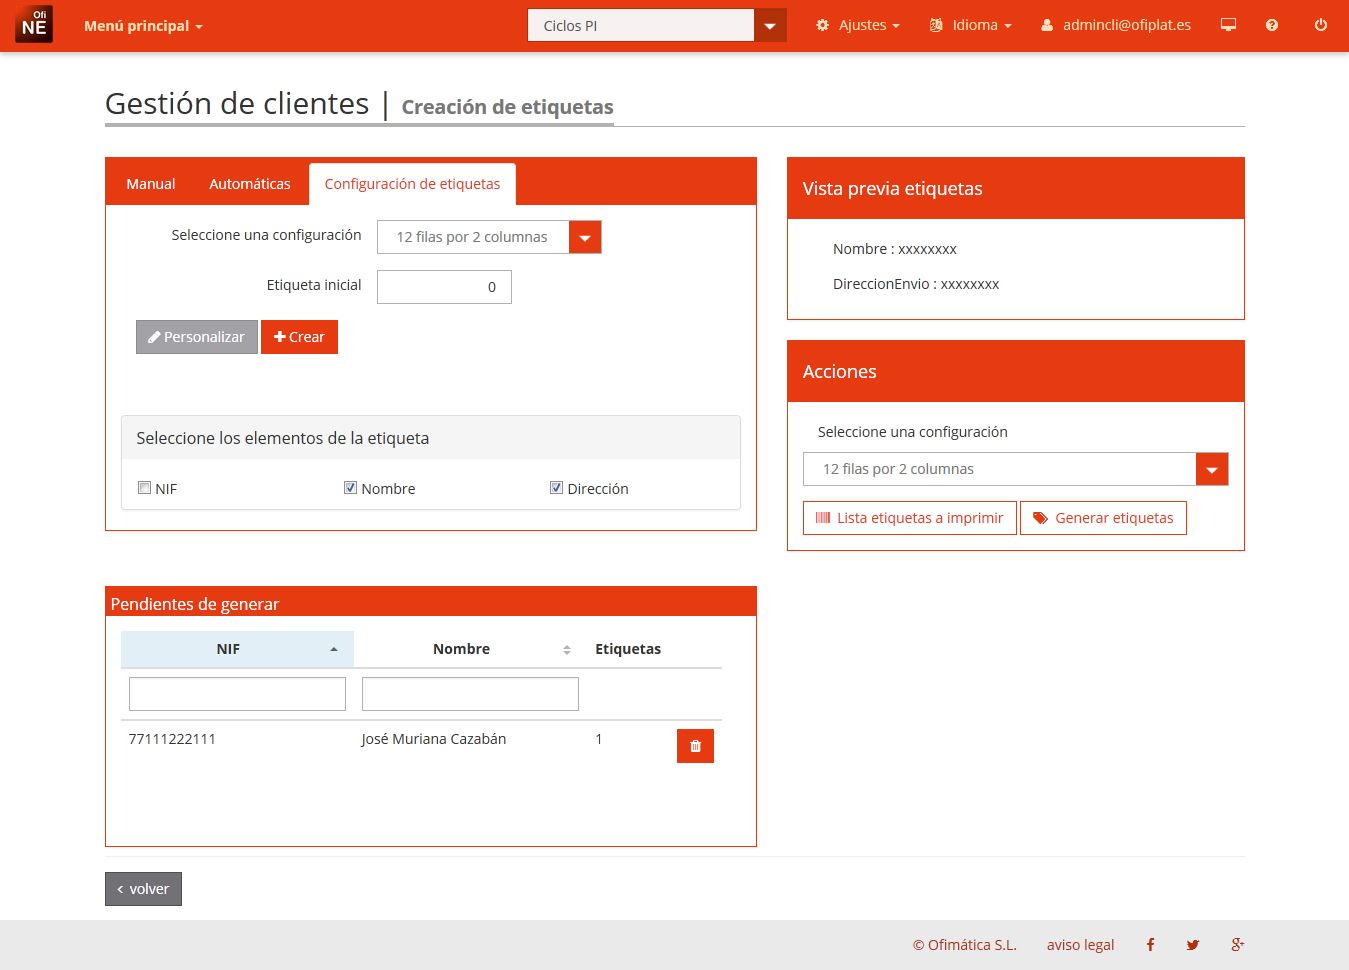The image size is (1349, 970).
Task: Open the Menú principal dropdown
Action: point(143,26)
